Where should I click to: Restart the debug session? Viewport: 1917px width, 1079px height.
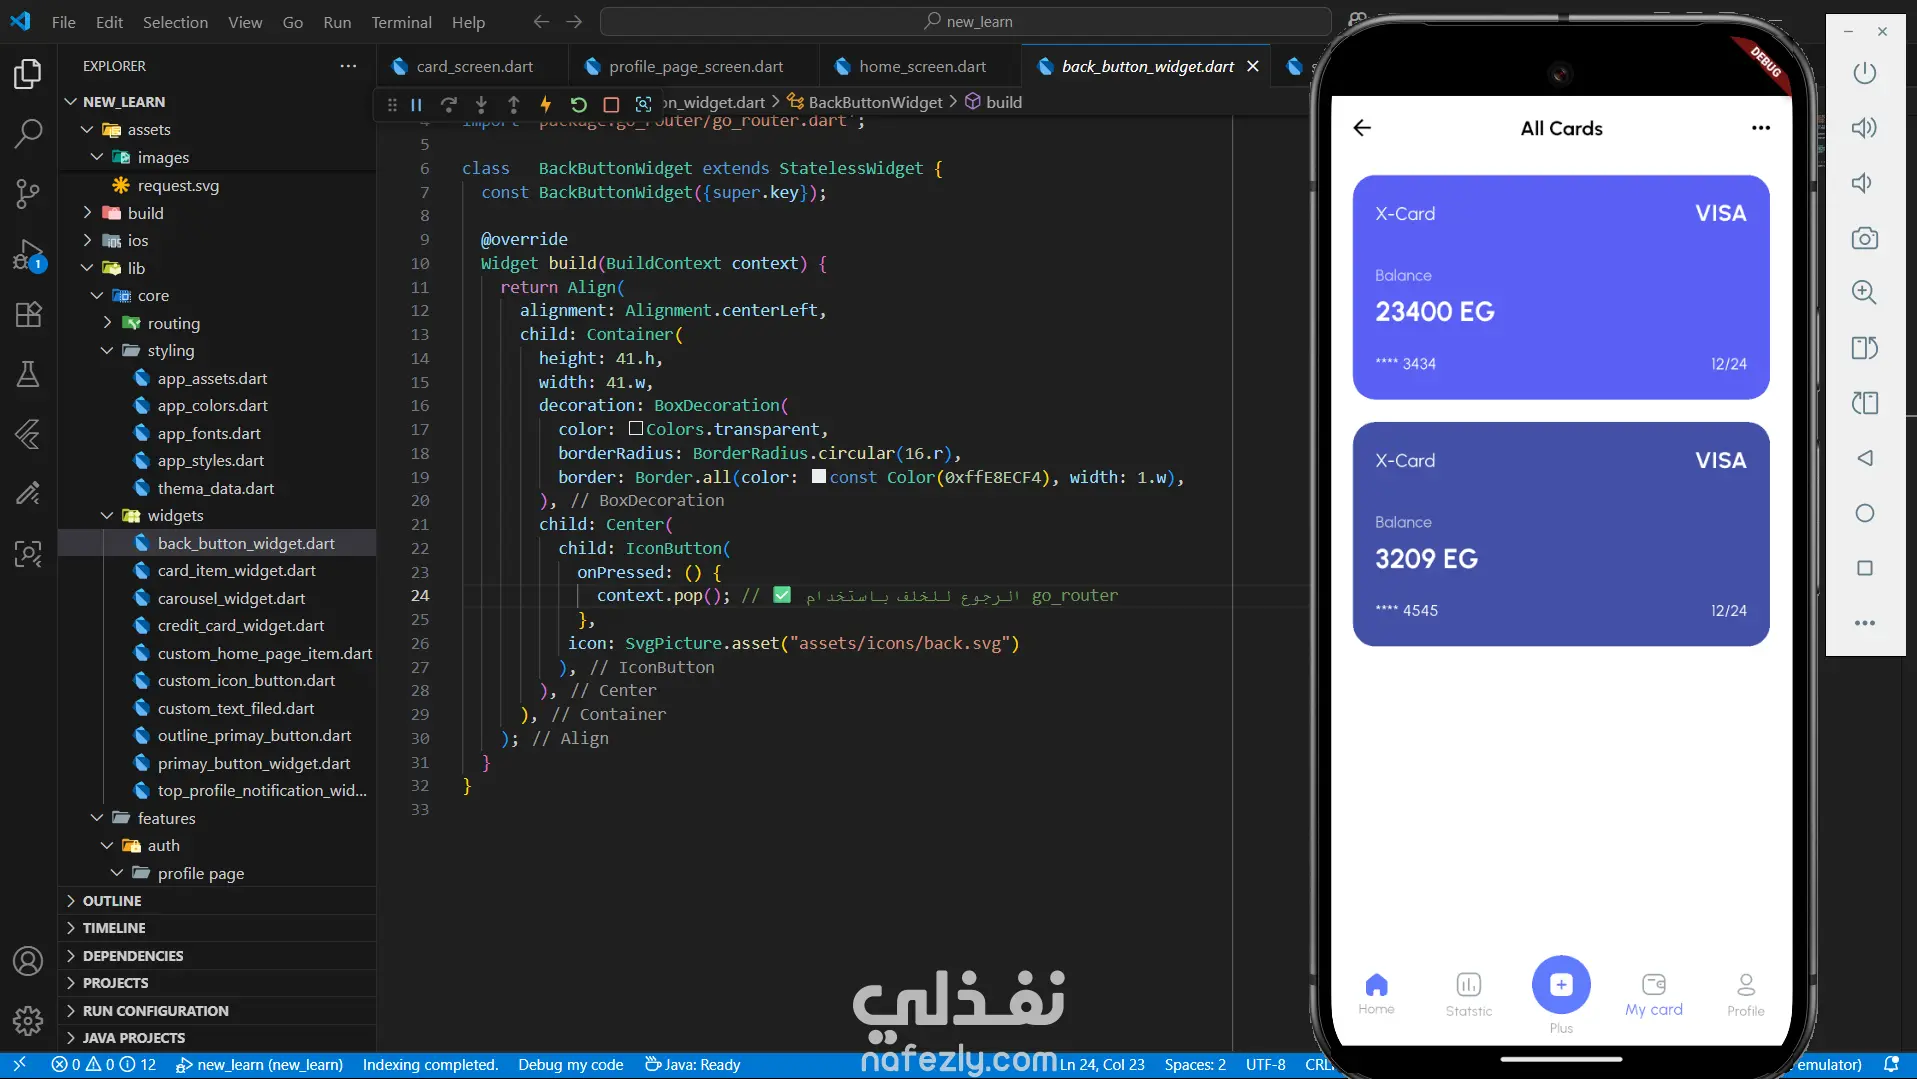coord(578,104)
